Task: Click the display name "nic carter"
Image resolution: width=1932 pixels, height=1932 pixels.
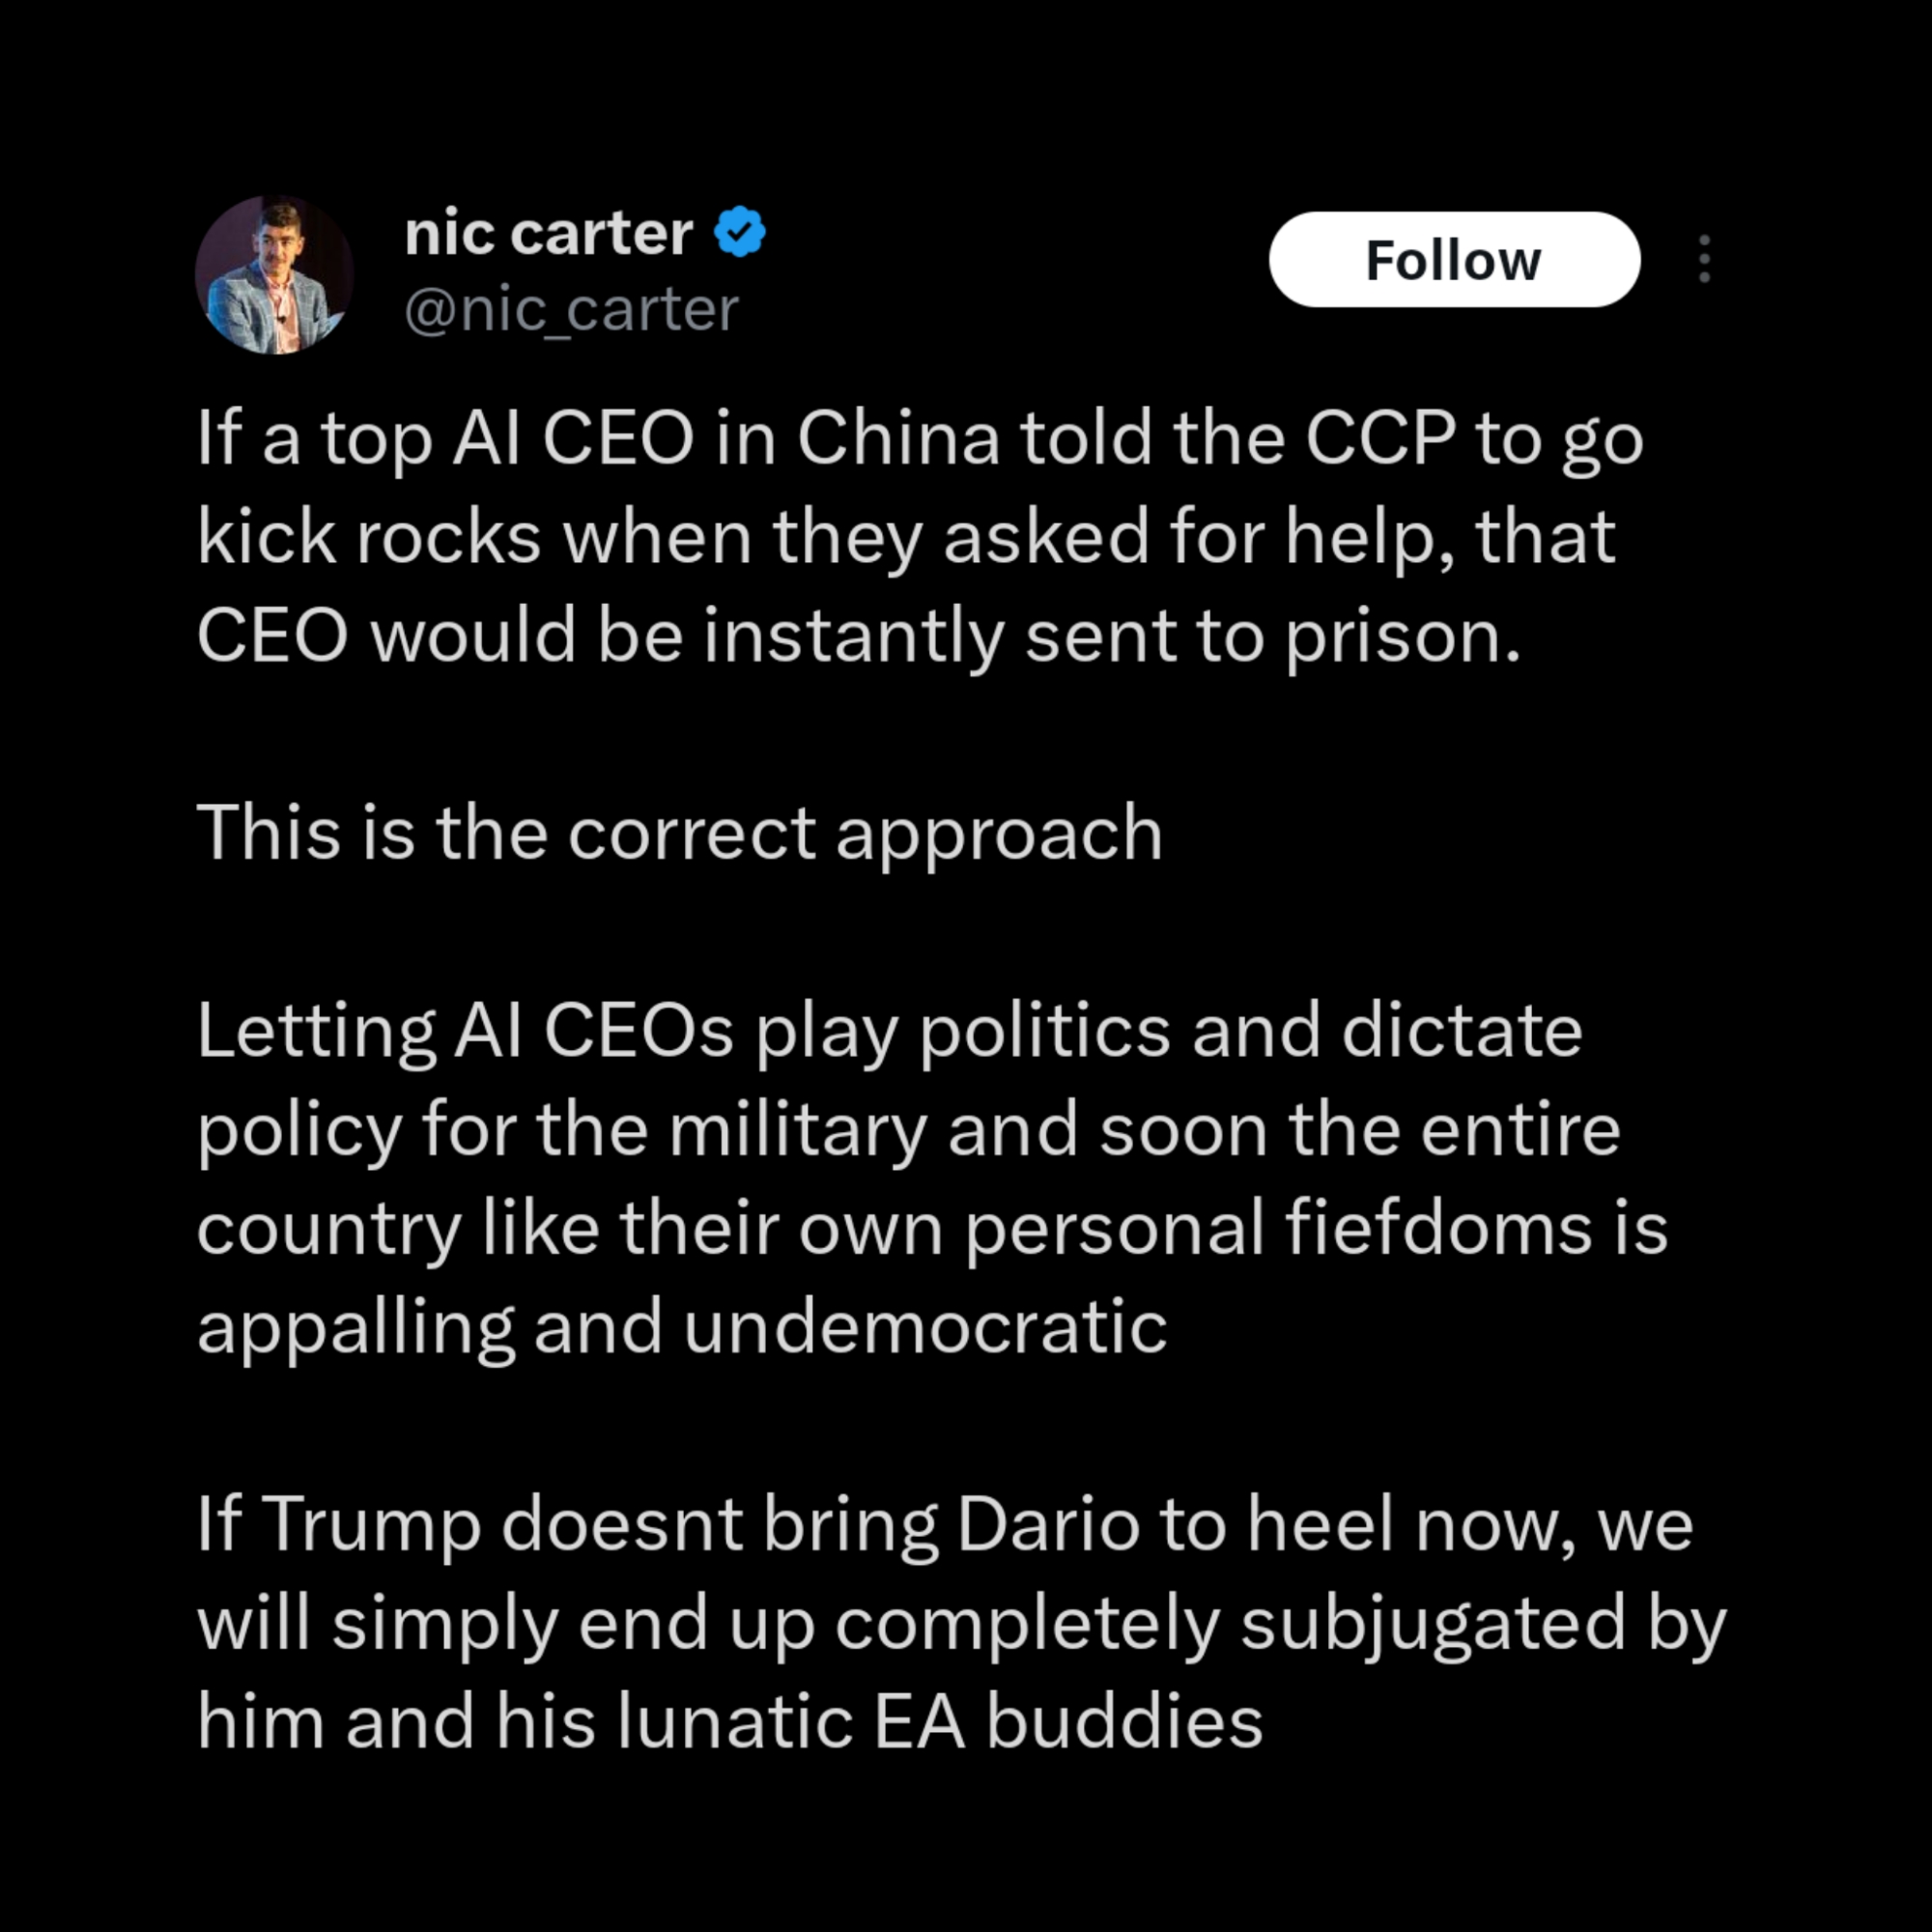Action: point(548,234)
